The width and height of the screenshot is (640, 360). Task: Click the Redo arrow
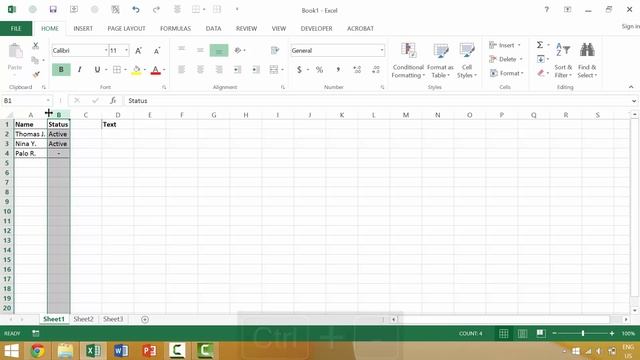[156, 9]
